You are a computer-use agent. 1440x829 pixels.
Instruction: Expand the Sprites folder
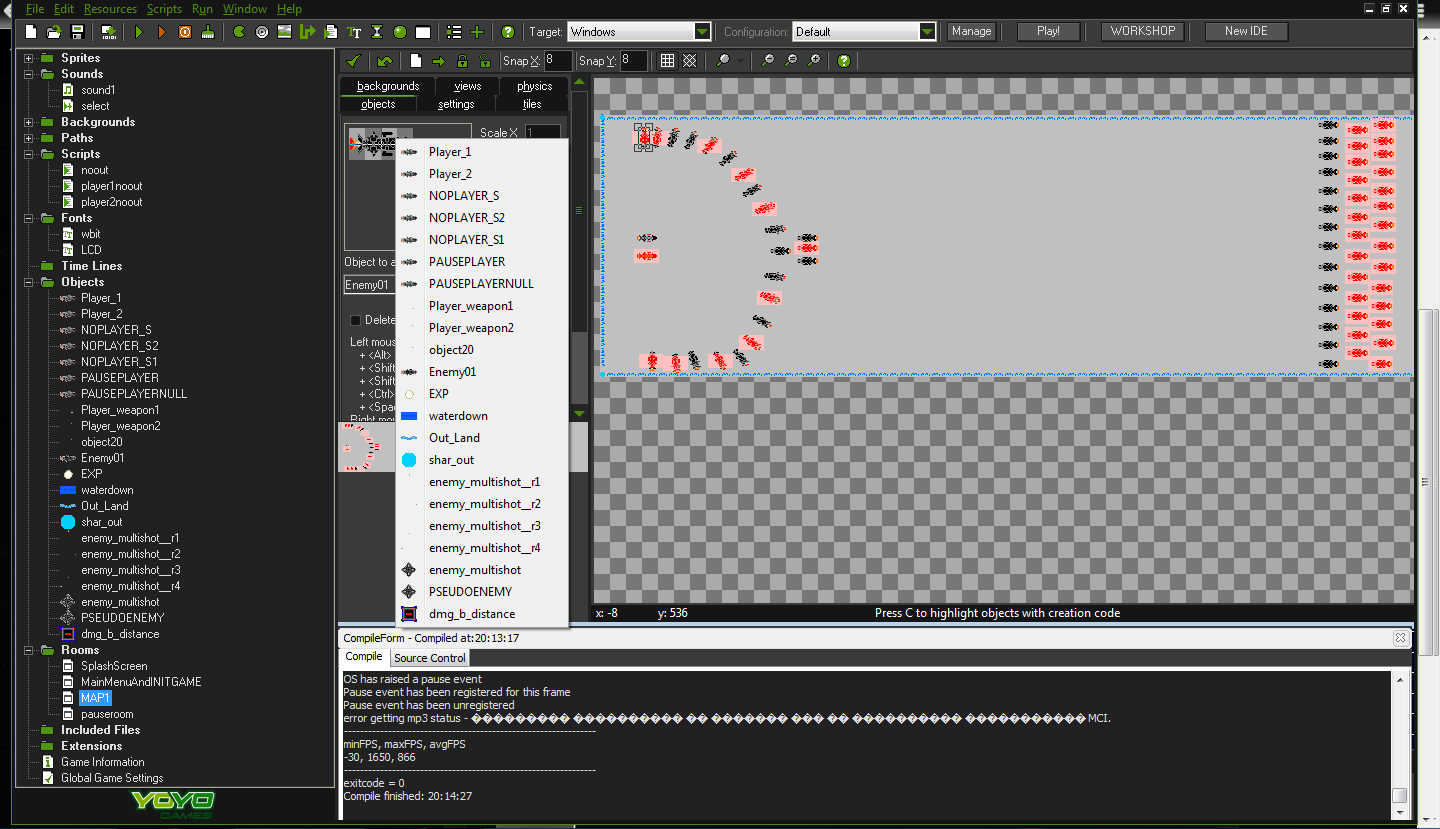28,58
